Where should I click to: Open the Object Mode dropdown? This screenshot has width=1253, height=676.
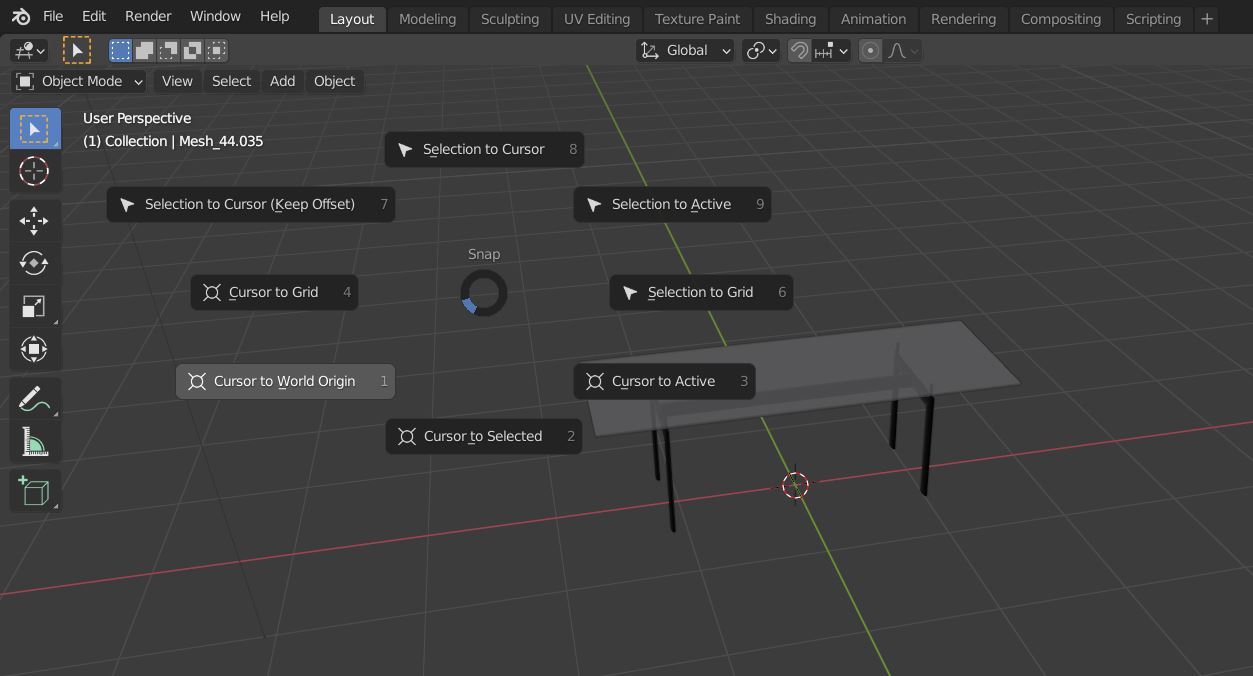pyautogui.click(x=80, y=81)
